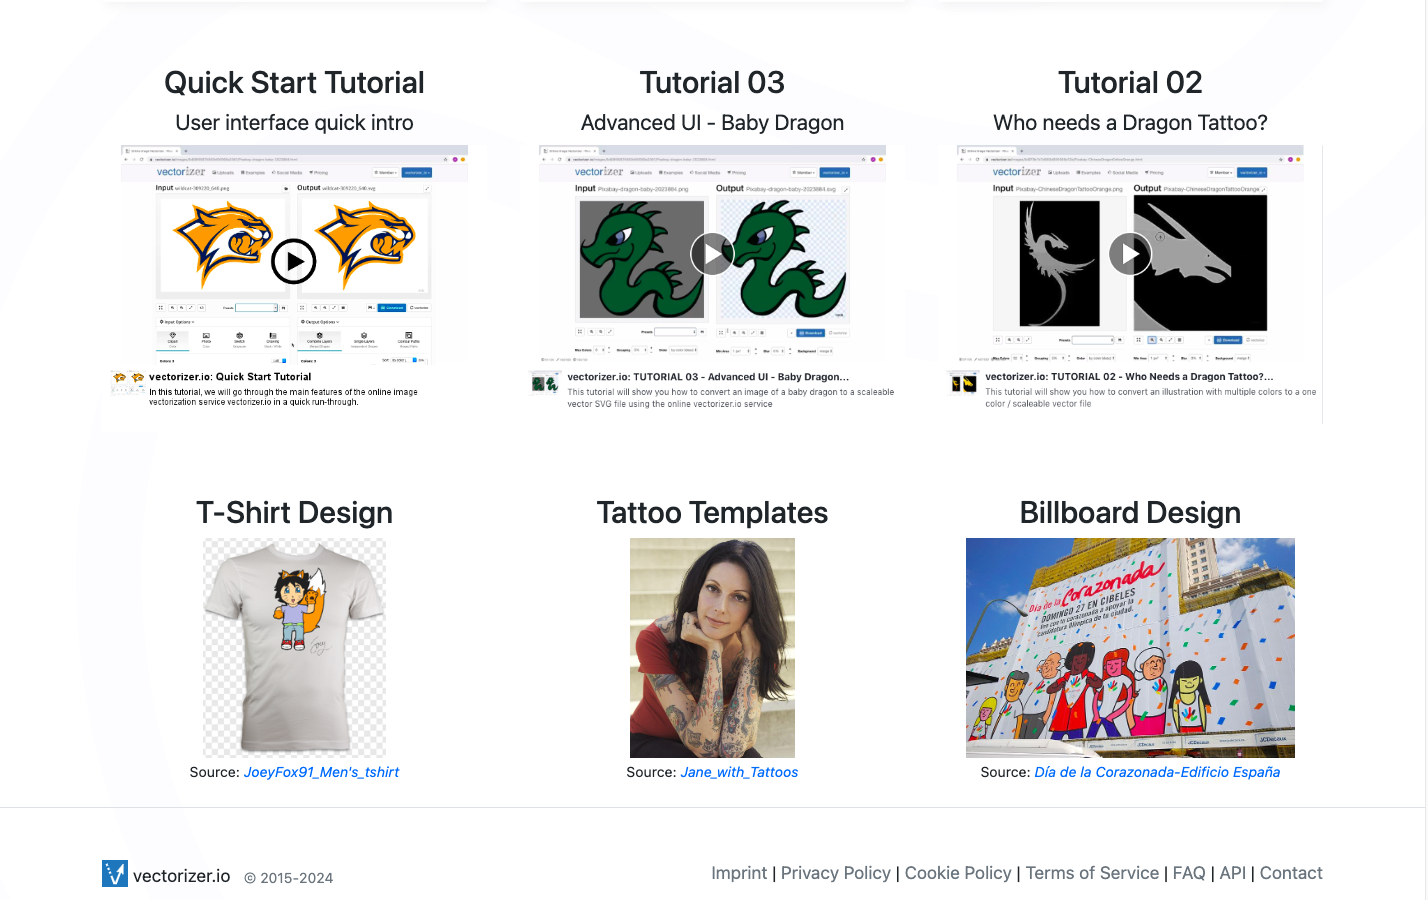Click the T-Shirt Design image
1428x900 pixels.
[294, 648]
